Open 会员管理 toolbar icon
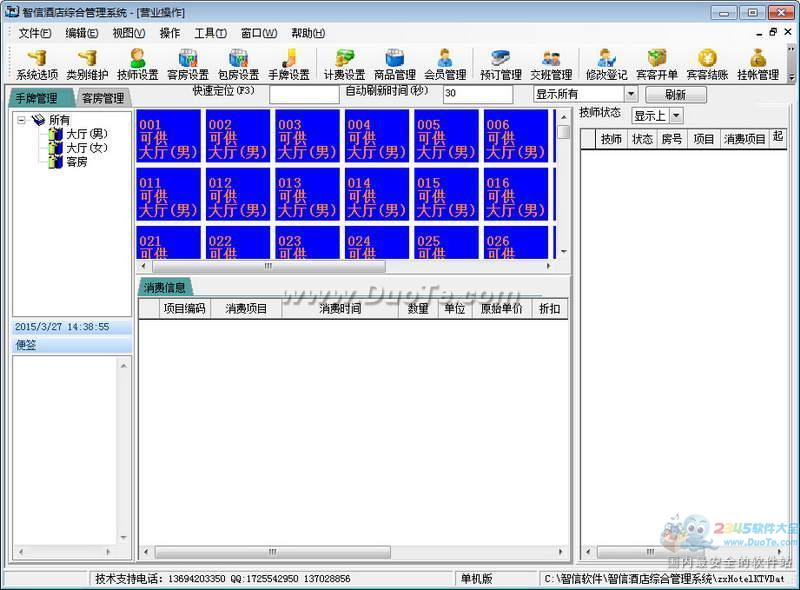800x590 pixels. tap(445, 65)
